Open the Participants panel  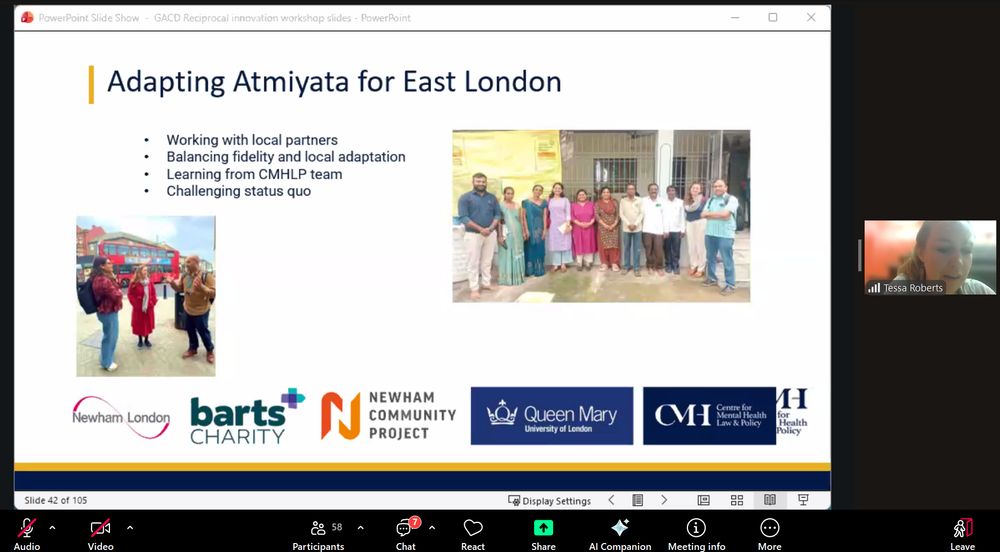(318, 534)
